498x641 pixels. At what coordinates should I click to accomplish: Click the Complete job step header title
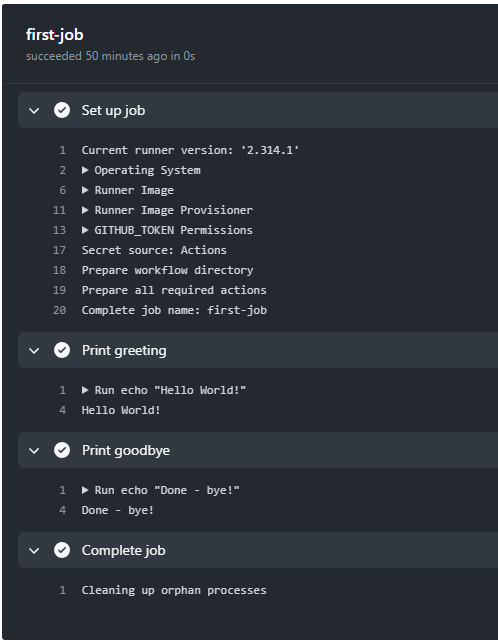(123, 550)
